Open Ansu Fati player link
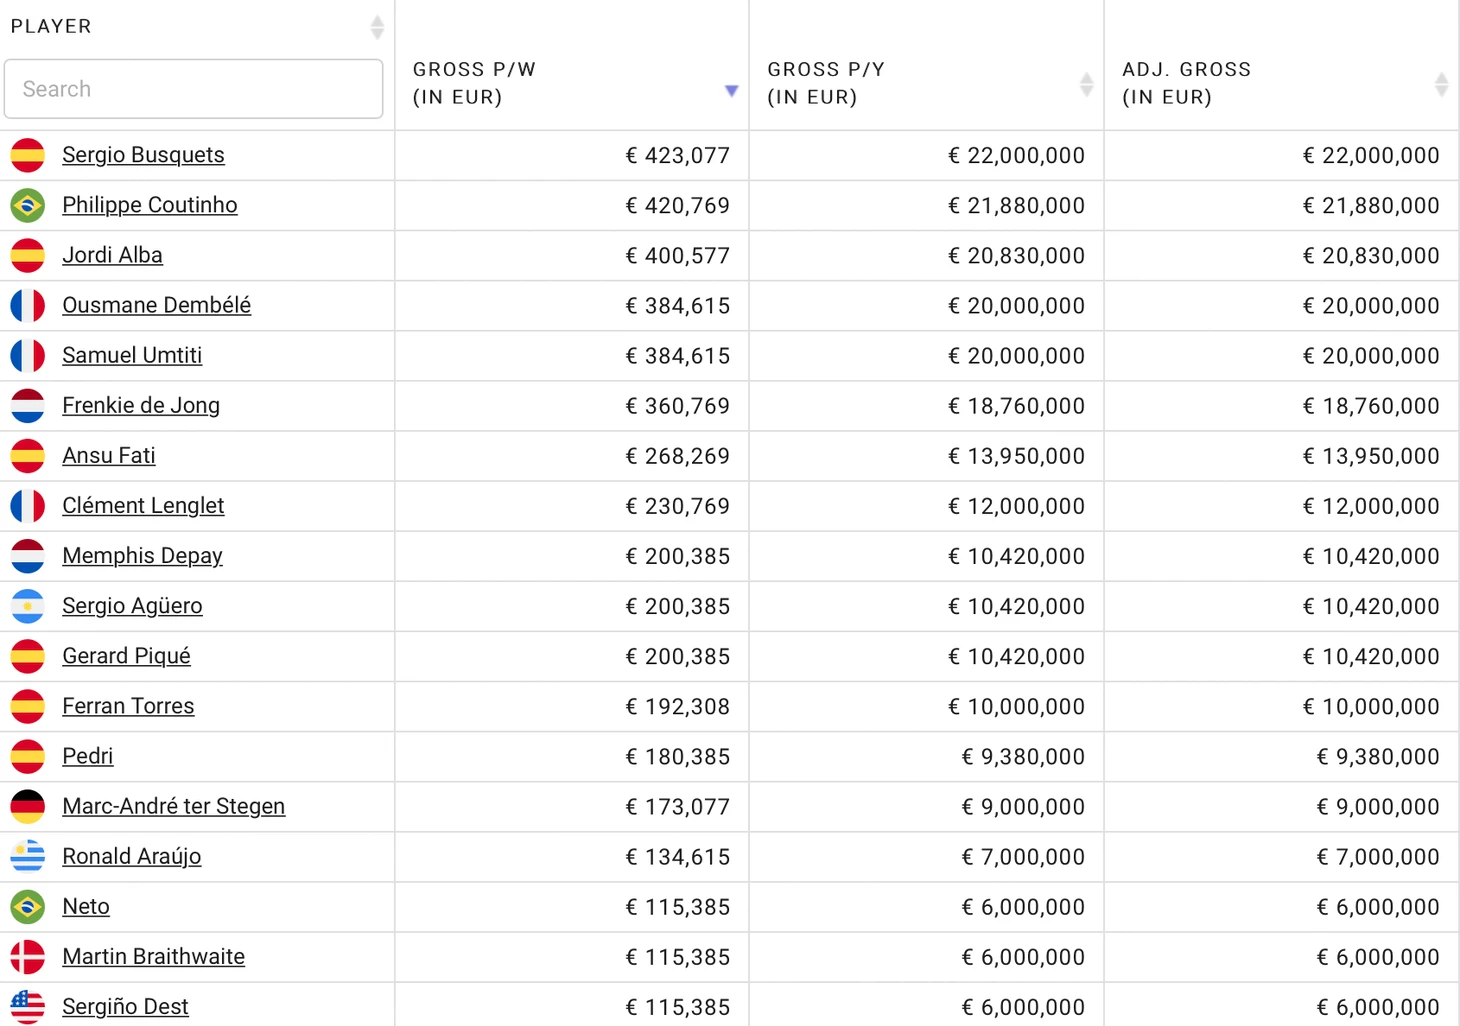 pyautogui.click(x=109, y=455)
